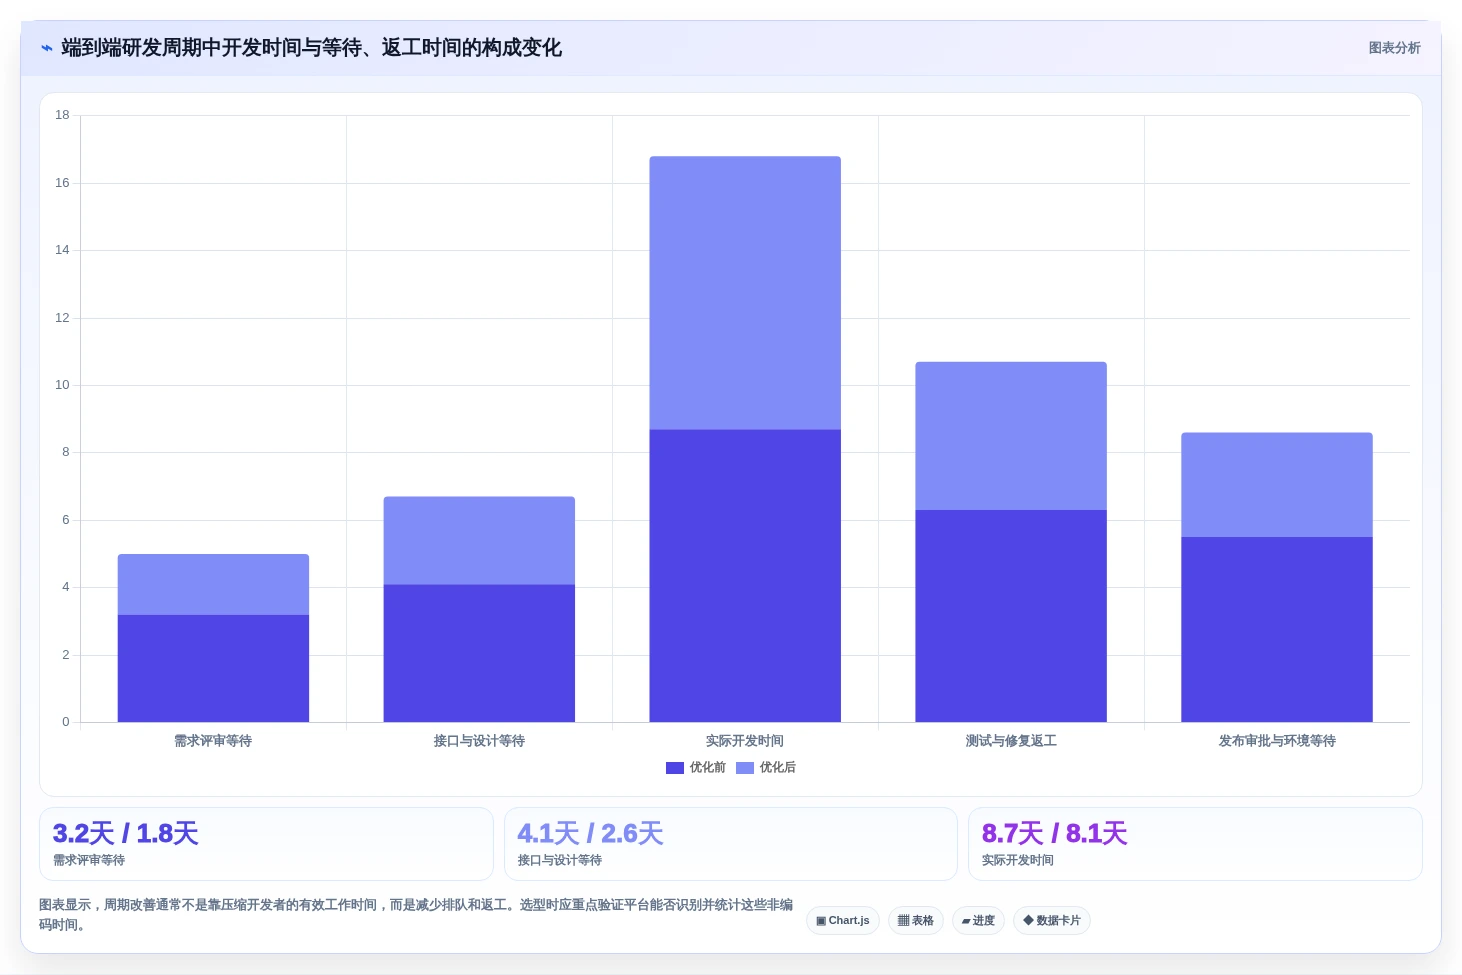Click the 接口与设计等待 light bar segment
The height and width of the screenshot is (975, 1462).
[479, 540]
